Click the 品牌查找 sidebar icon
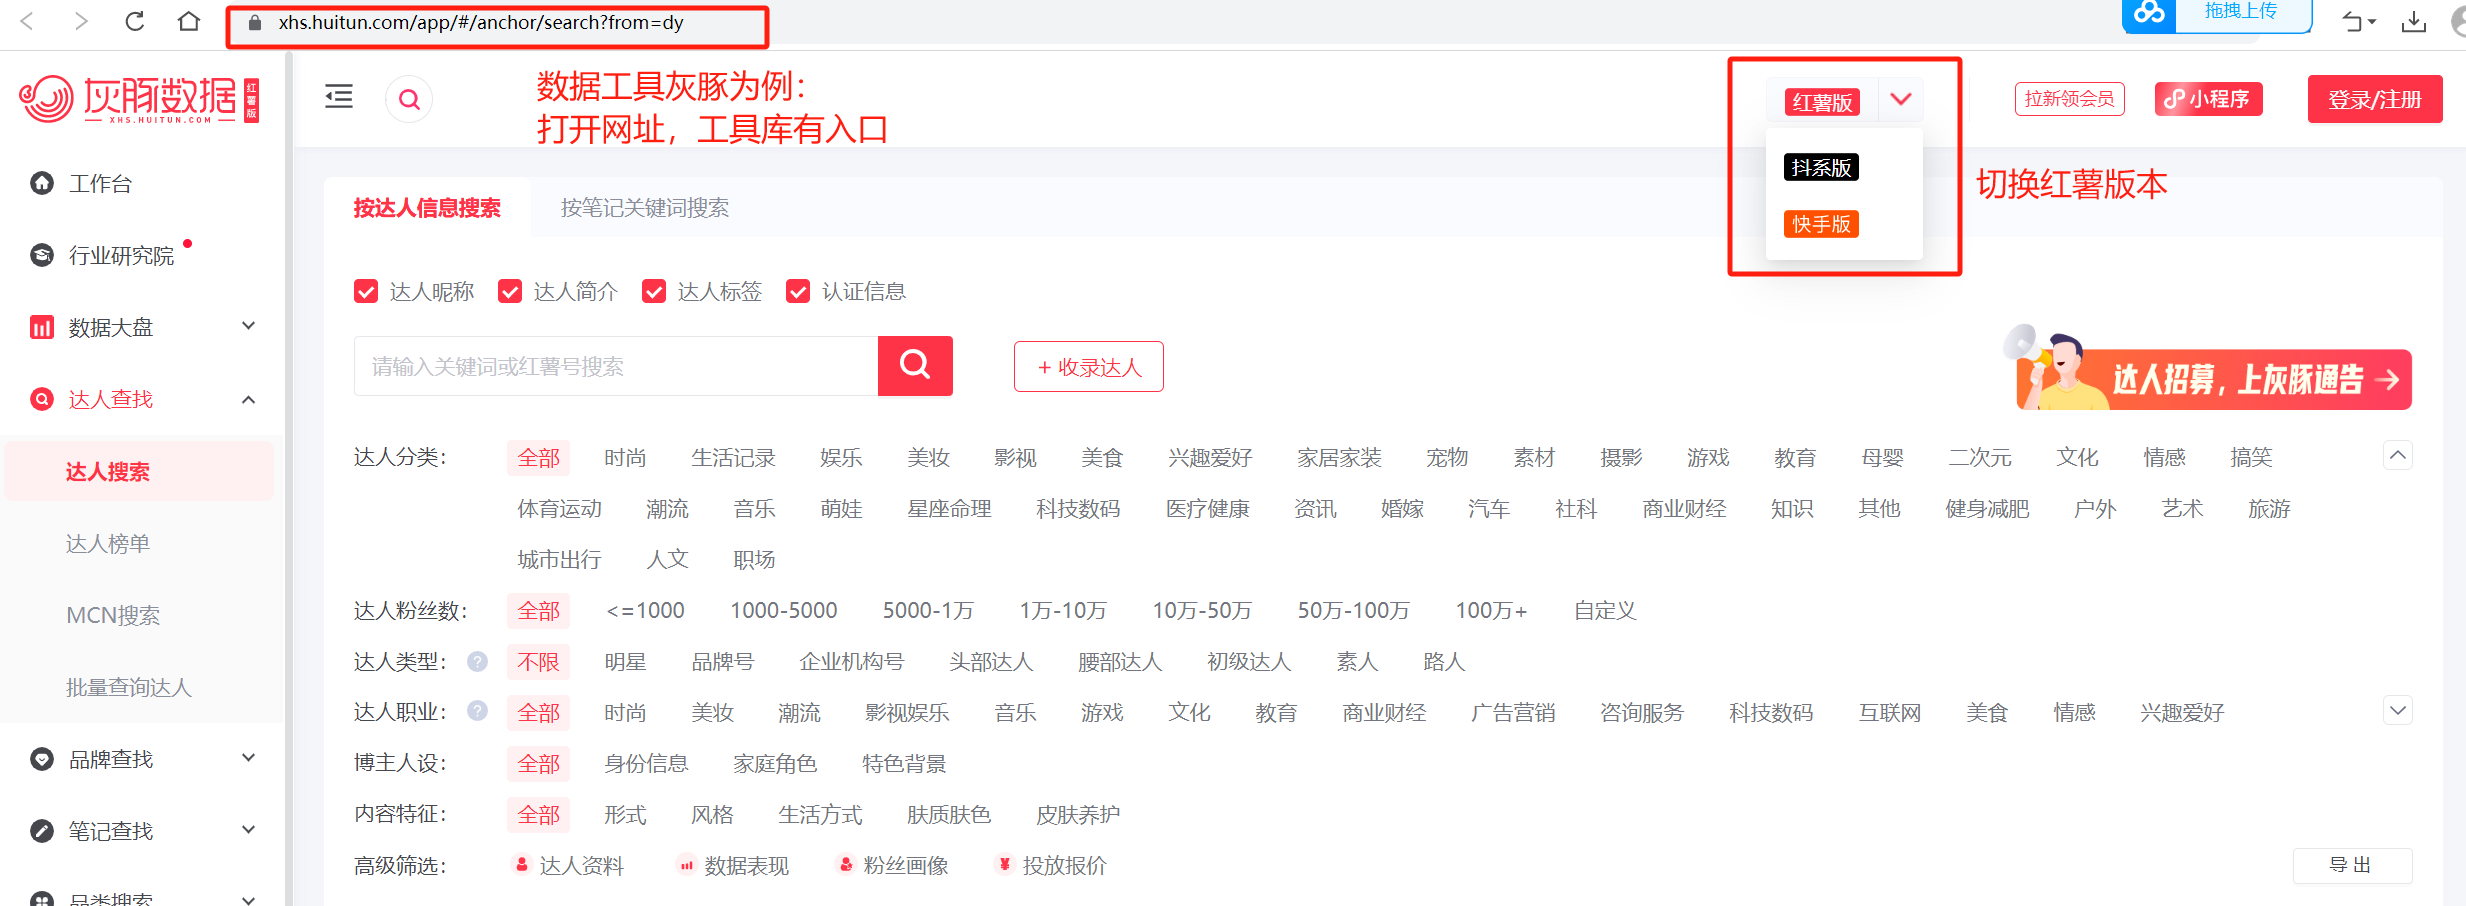The width and height of the screenshot is (2466, 906). 42,759
